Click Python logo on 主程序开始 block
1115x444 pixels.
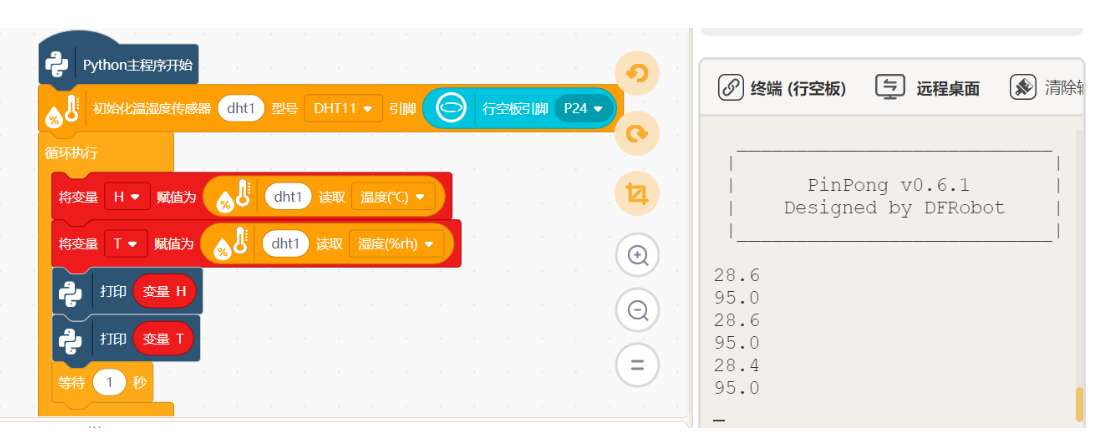coord(58,65)
